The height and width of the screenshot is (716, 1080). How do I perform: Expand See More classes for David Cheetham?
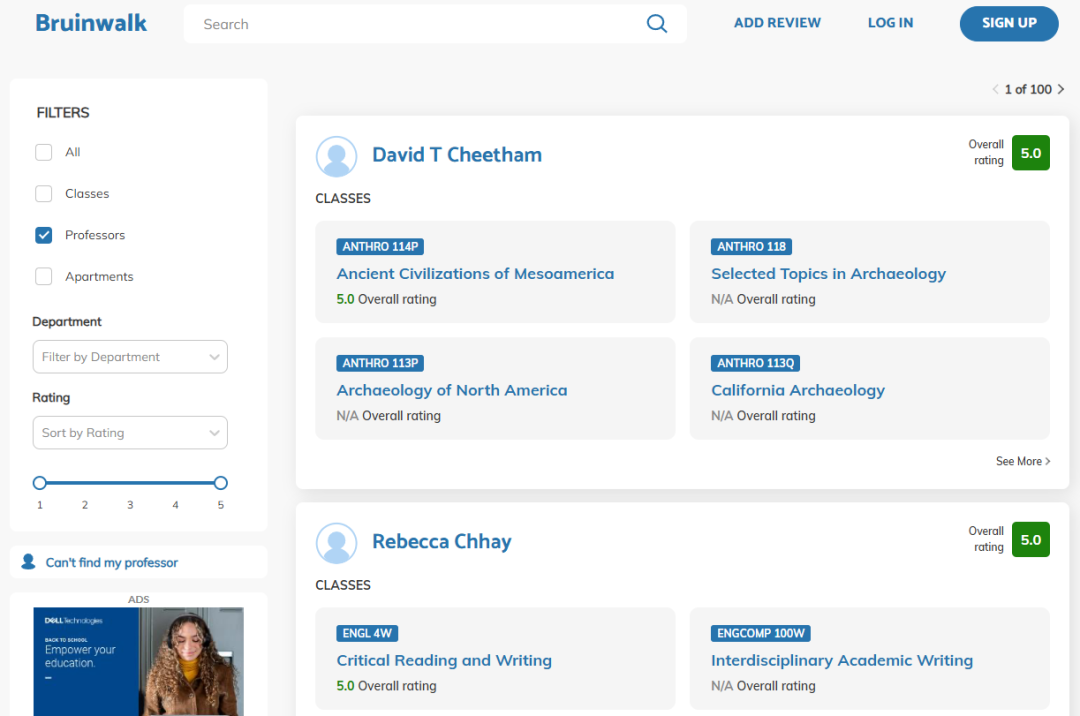click(1022, 461)
